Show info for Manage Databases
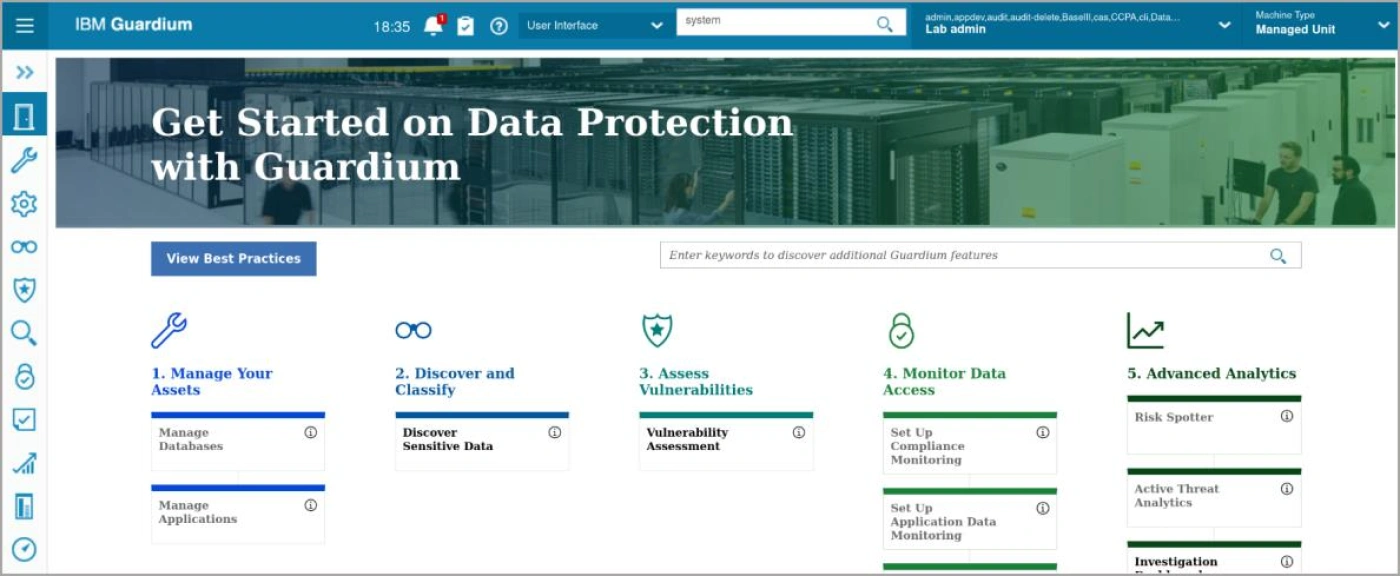 click(311, 432)
